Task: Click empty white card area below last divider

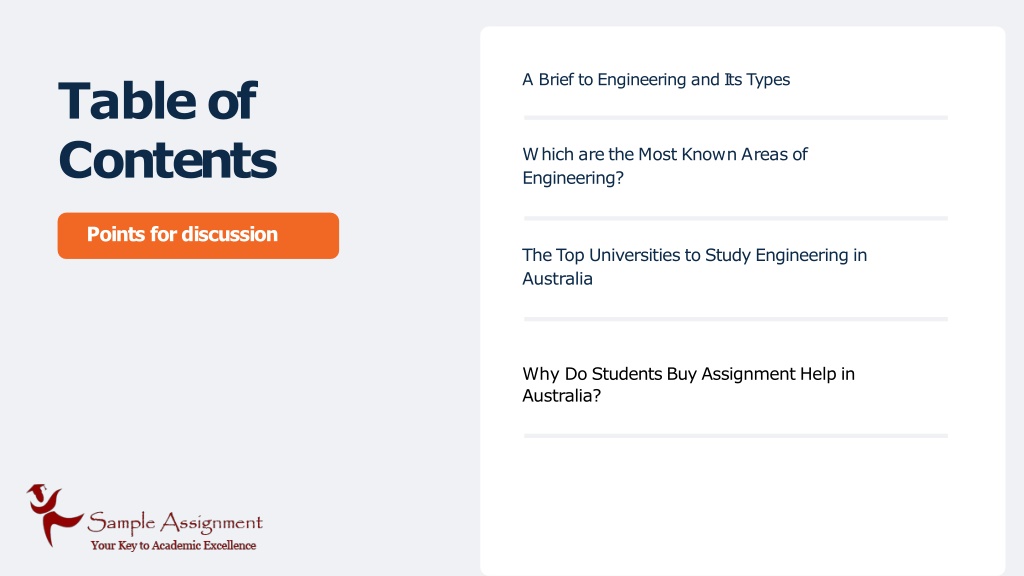Action: tap(743, 506)
